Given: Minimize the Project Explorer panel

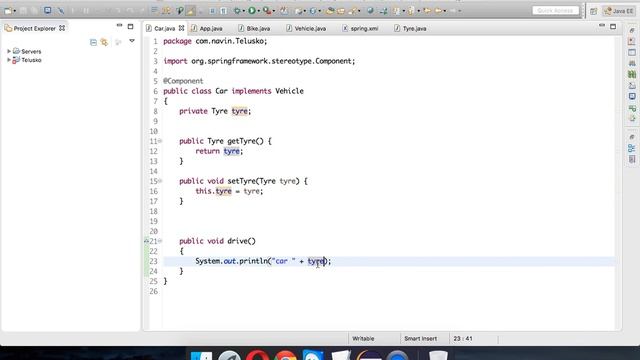Looking at the screenshot, I should point(119,26).
